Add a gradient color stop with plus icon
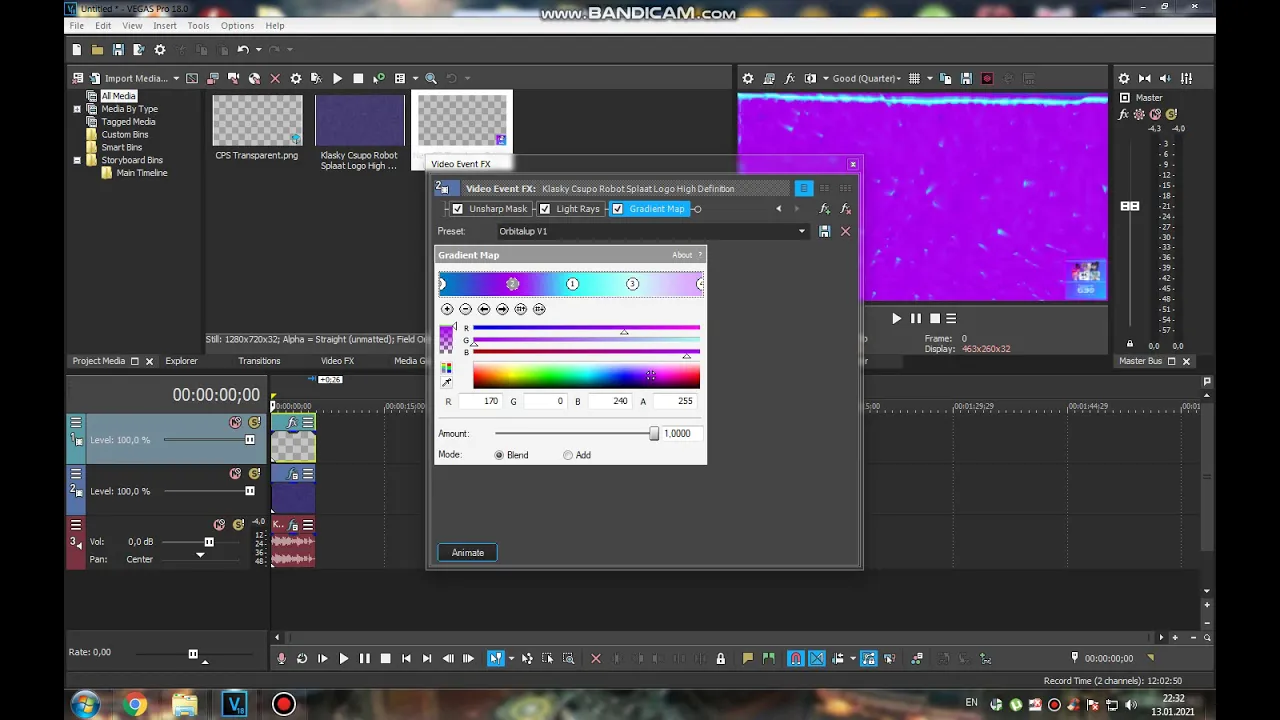The height and width of the screenshot is (720, 1280). coord(447,309)
